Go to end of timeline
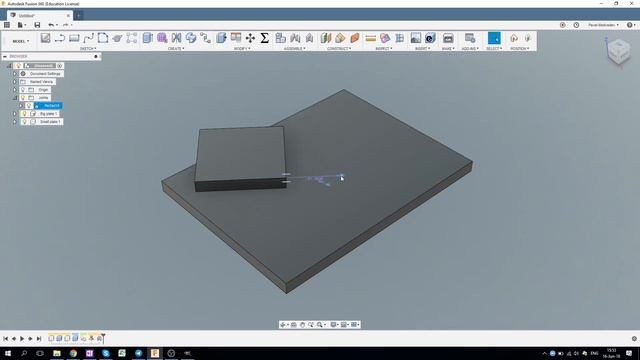 [x=39, y=338]
